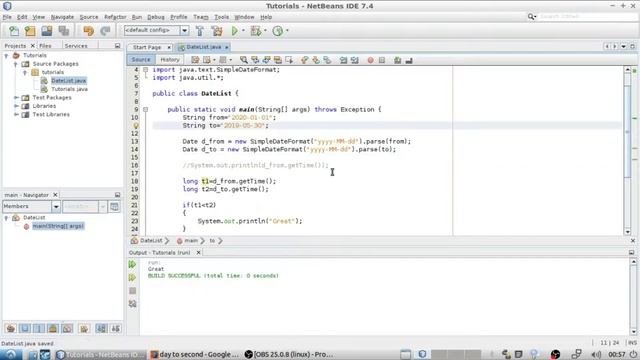This screenshot has width=640, height=360.
Task: Toggle highlight search in editor toolbar
Action: tap(278, 60)
